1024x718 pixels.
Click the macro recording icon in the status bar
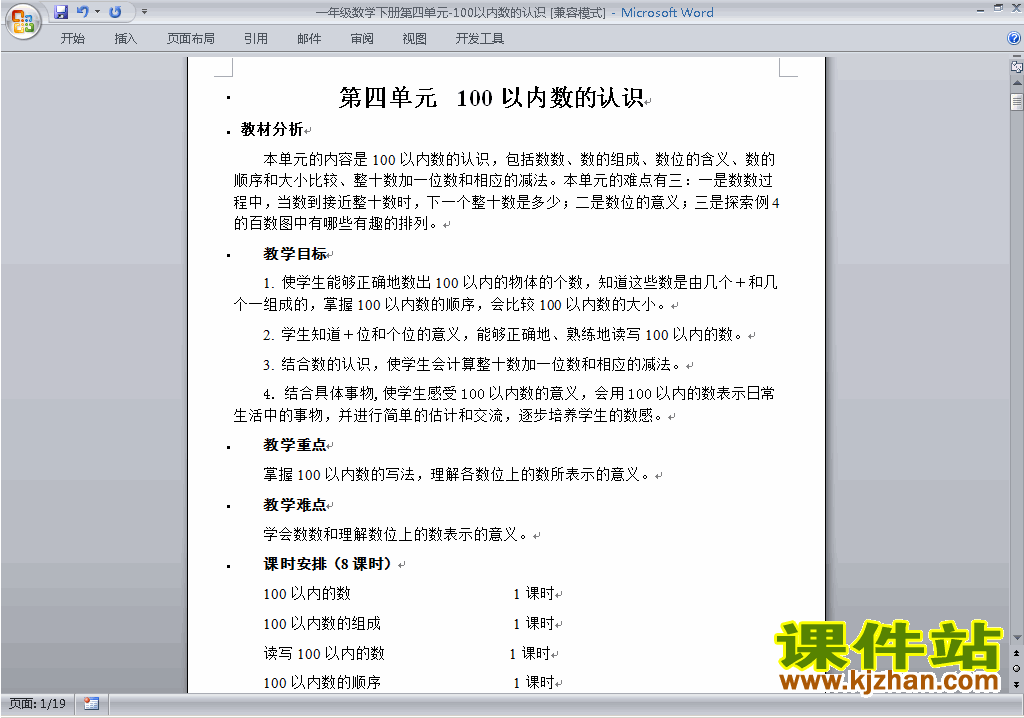tap(91, 704)
